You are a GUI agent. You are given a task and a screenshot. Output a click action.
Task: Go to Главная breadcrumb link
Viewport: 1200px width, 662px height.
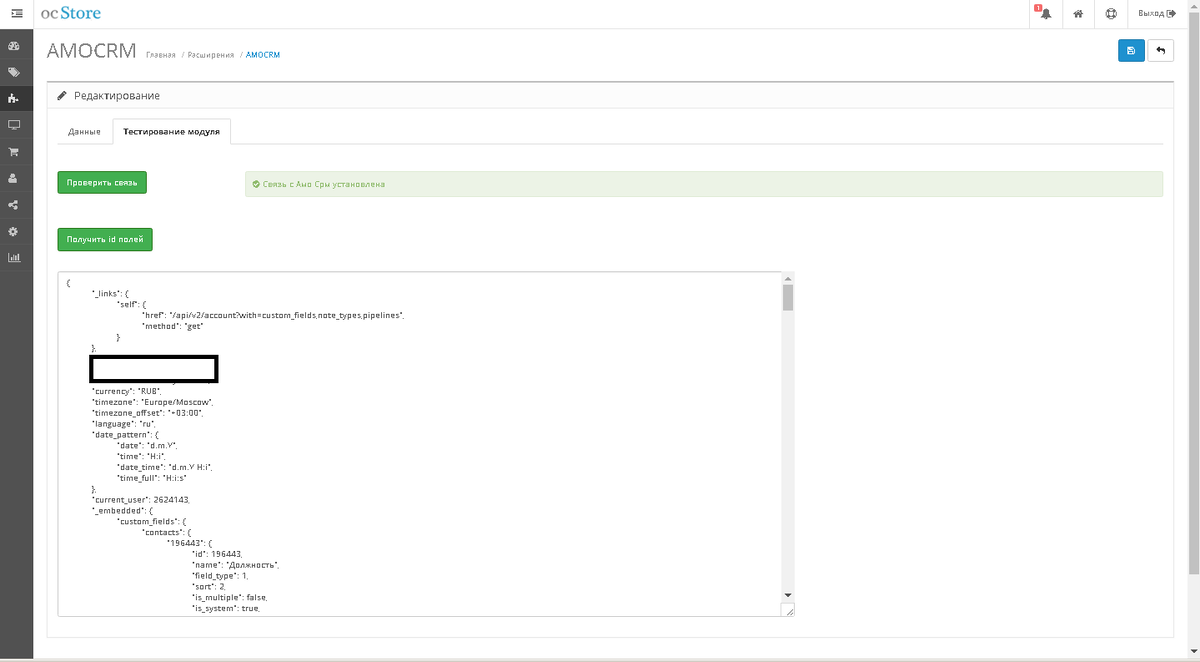click(160, 55)
